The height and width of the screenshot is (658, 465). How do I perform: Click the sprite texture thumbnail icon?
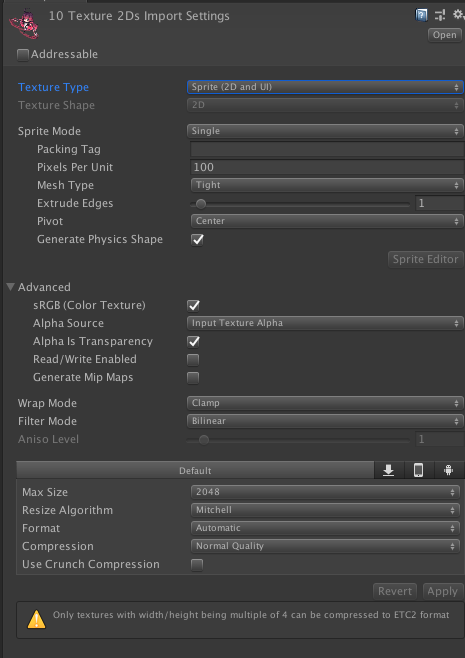(24, 24)
